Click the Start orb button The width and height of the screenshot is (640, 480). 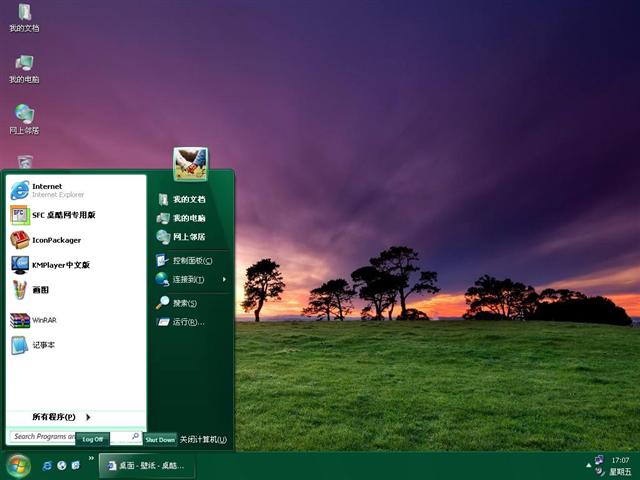(x=18, y=465)
